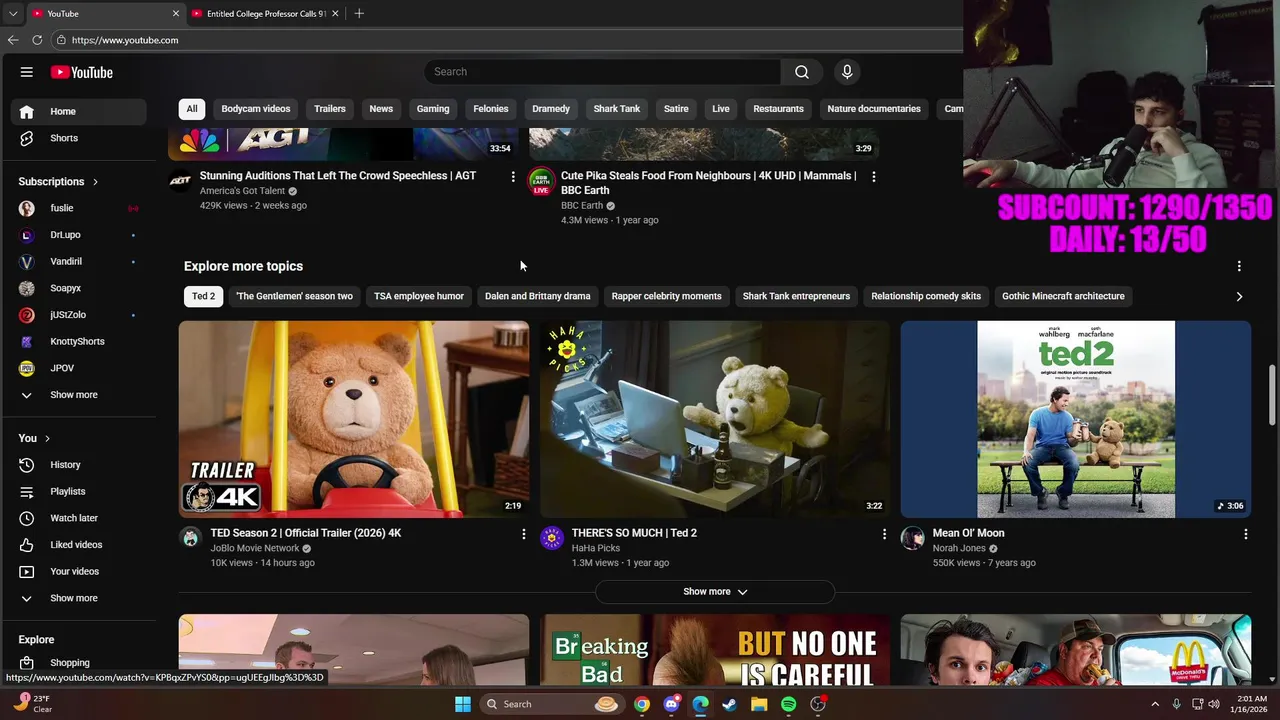The image size is (1280, 720).
Task: Open browser tab search dropdown
Action: [x=13, y=13]
